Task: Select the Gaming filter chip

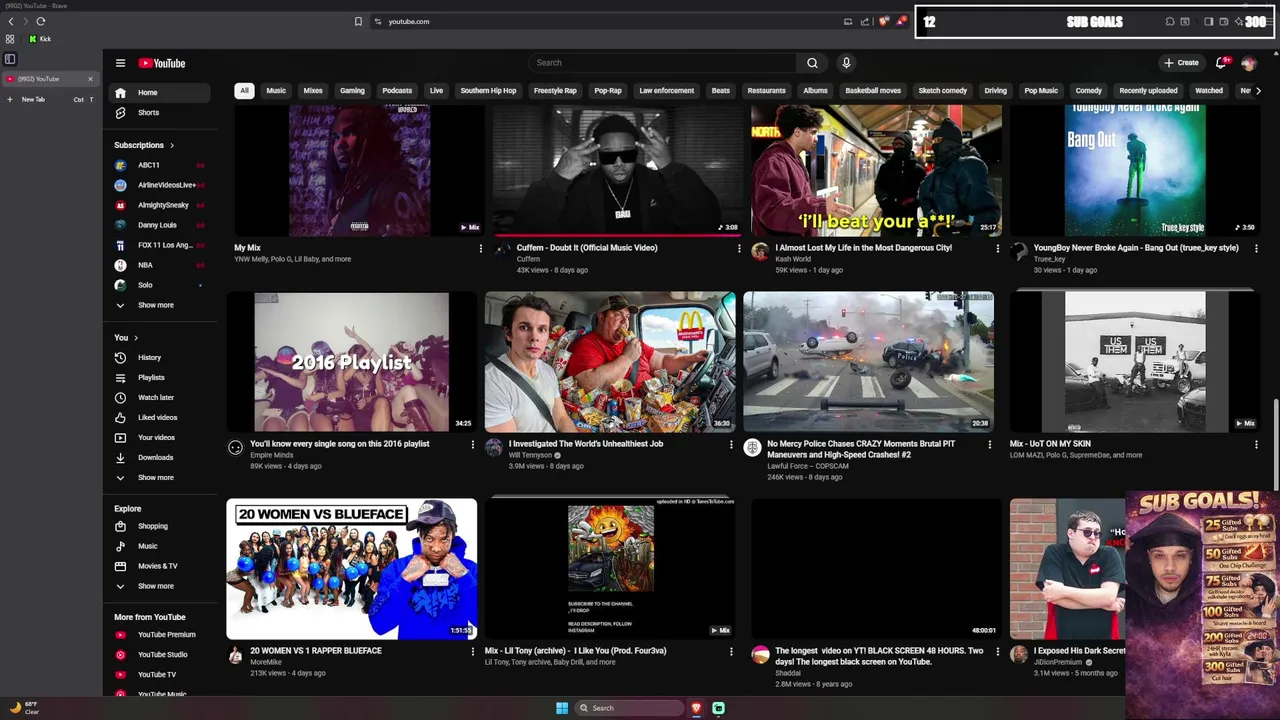Action: point(352,90)
